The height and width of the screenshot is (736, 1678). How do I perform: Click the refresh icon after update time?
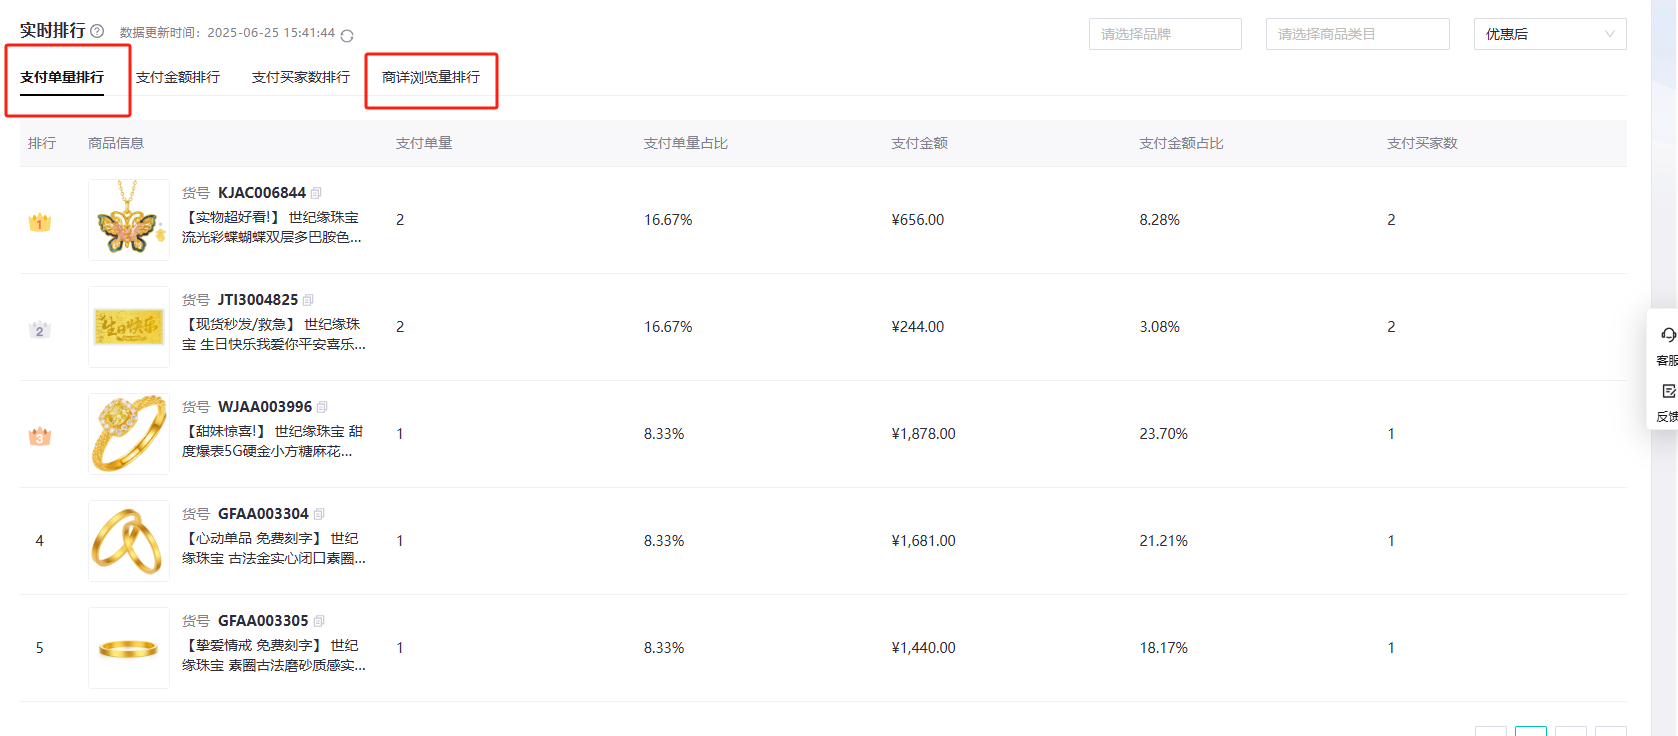[x=347, y=36]
